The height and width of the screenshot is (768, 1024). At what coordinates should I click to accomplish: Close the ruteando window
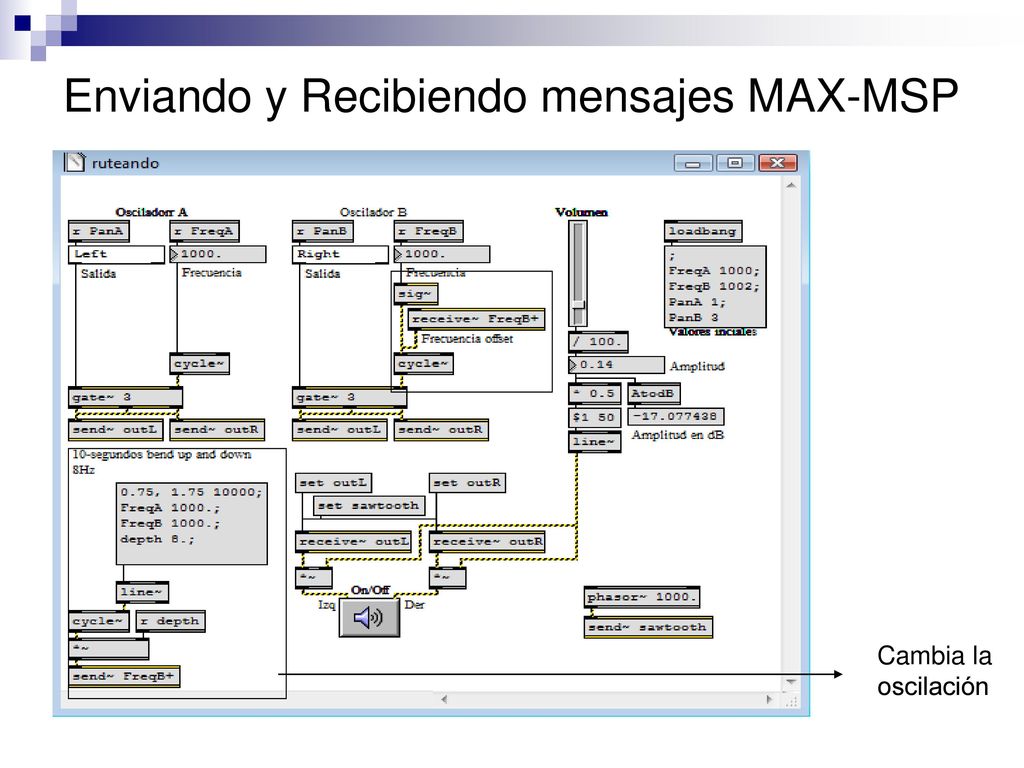click(x=777, y=163)
